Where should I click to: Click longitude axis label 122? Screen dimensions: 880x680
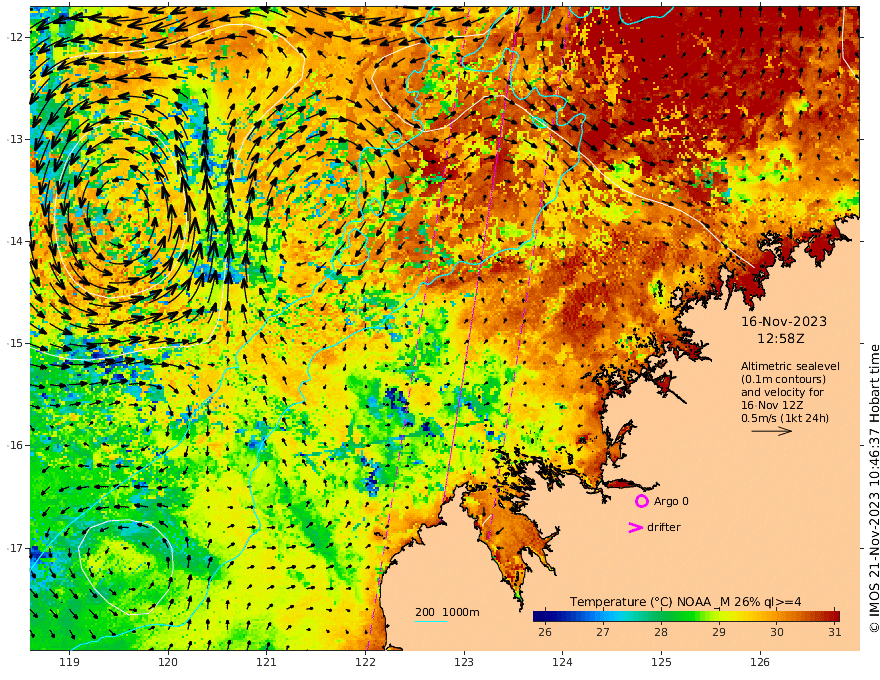click(365, 663)
